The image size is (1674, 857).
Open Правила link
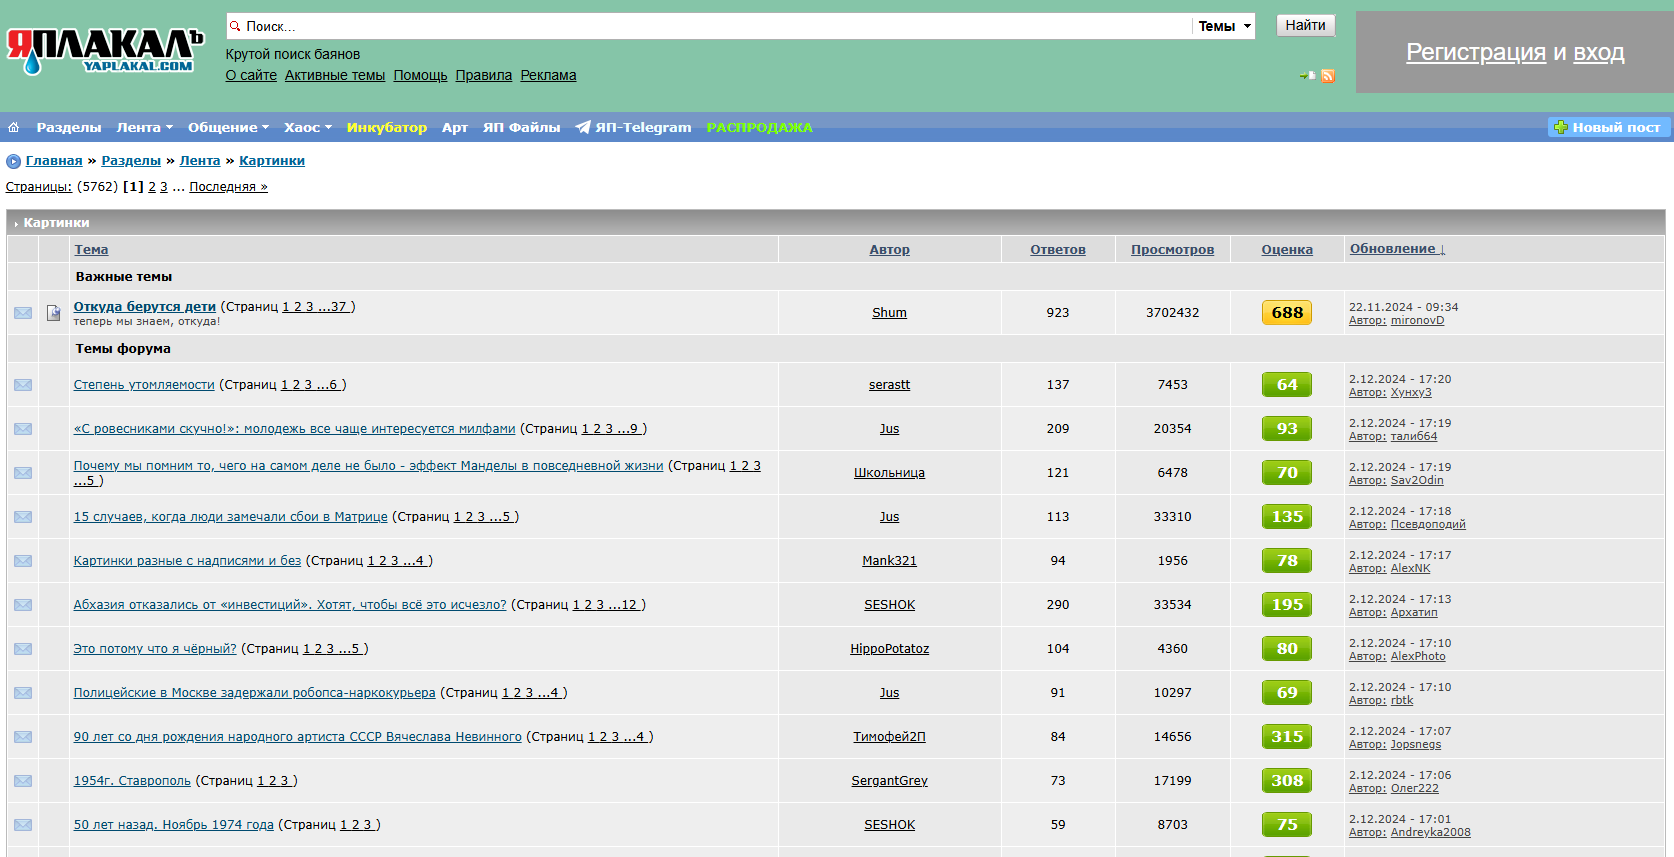click(x=484, y=75)
